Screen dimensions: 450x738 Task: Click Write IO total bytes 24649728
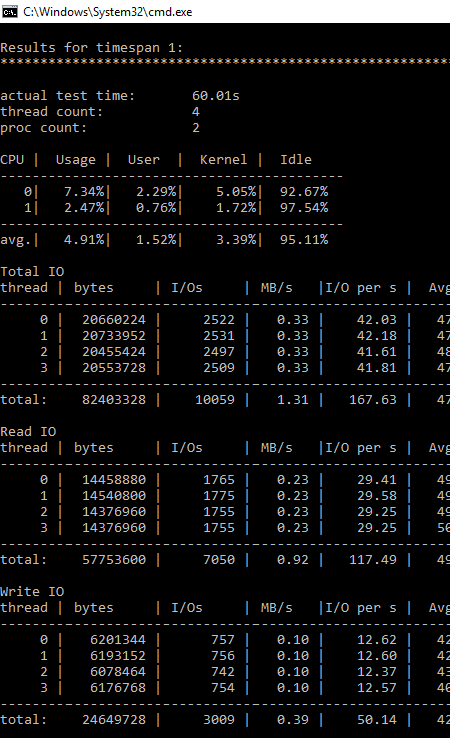(114, 720)
